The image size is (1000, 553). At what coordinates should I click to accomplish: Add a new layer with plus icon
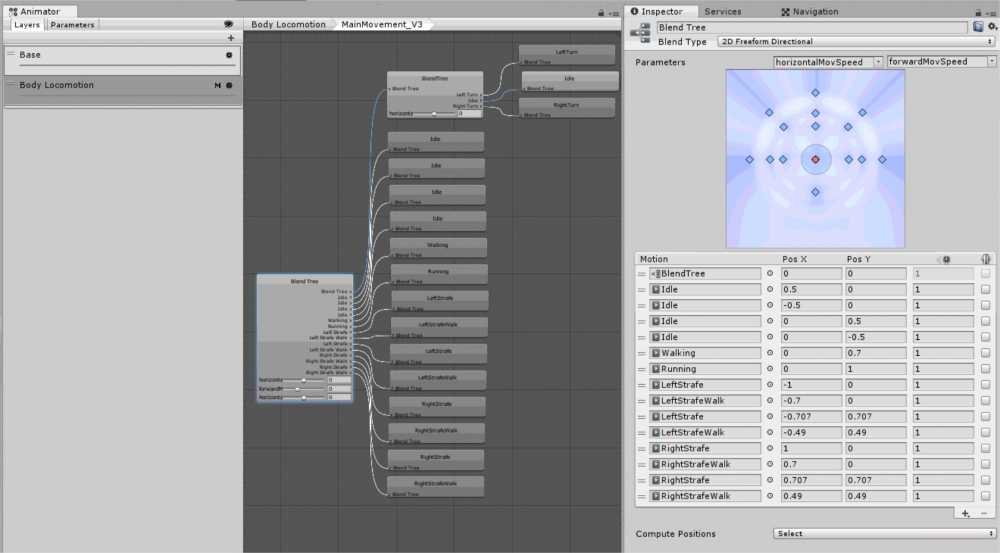click(231, 38)
